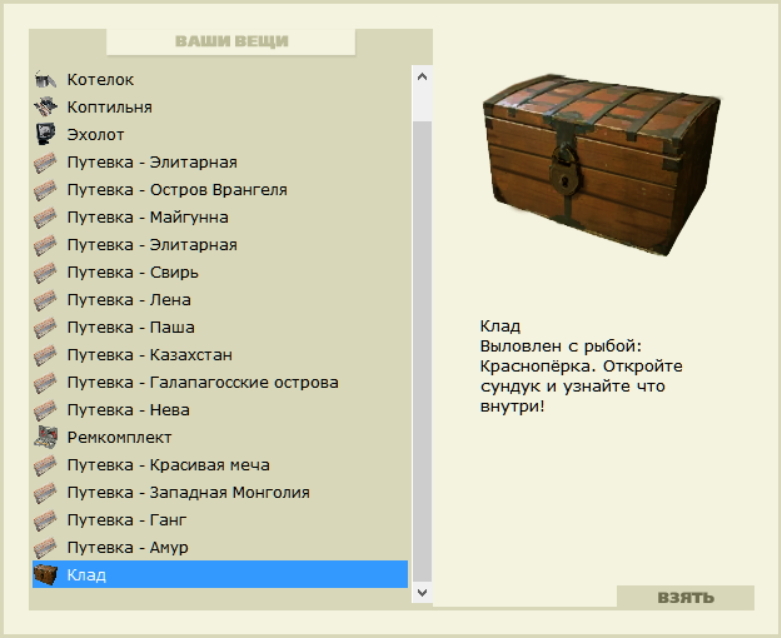Viewport: 781px width, 638px height.
Task: Click ticket icon beside Галапагосские острова
Action: point(45,383)
